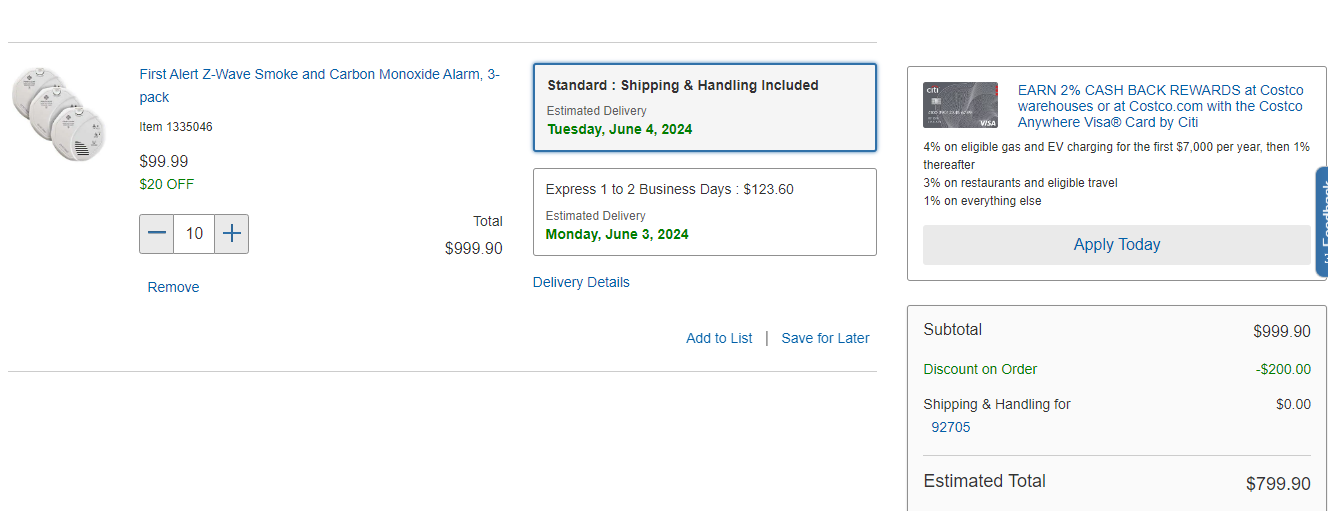The width and height of the screenshot is (1328, 511).
Task: Open the Earn 2% Cash Back Rewards link
Action: pyautogui.click(x=1160, y=106)
